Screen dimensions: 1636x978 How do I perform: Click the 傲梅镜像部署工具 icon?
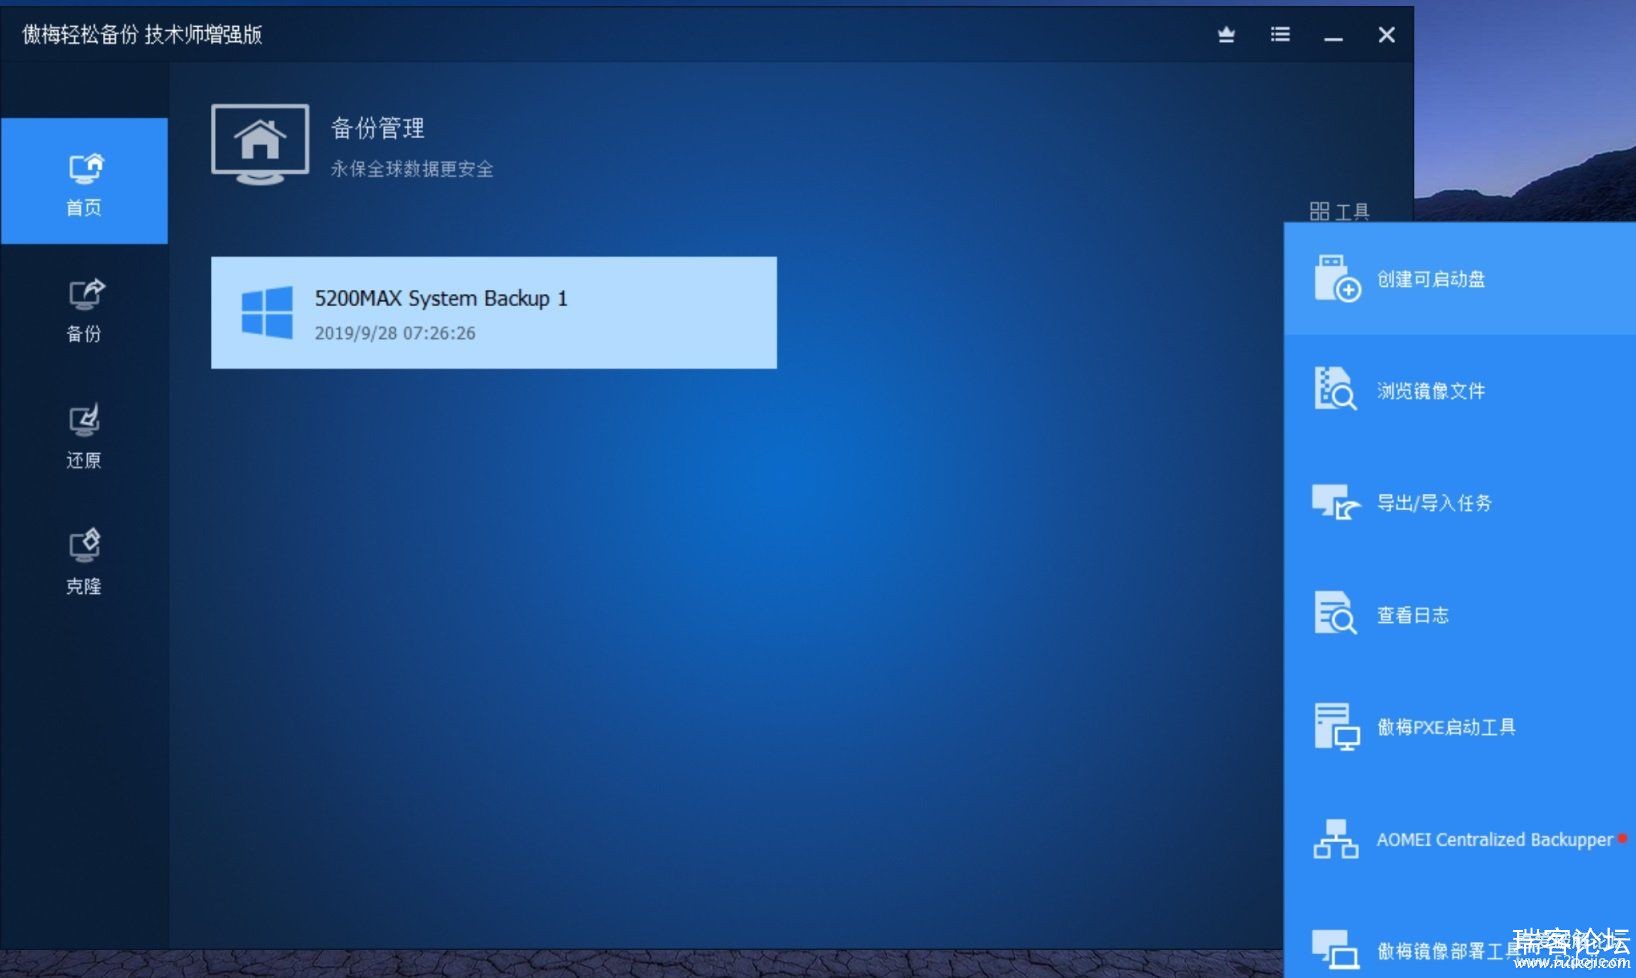click(1336, 949)
